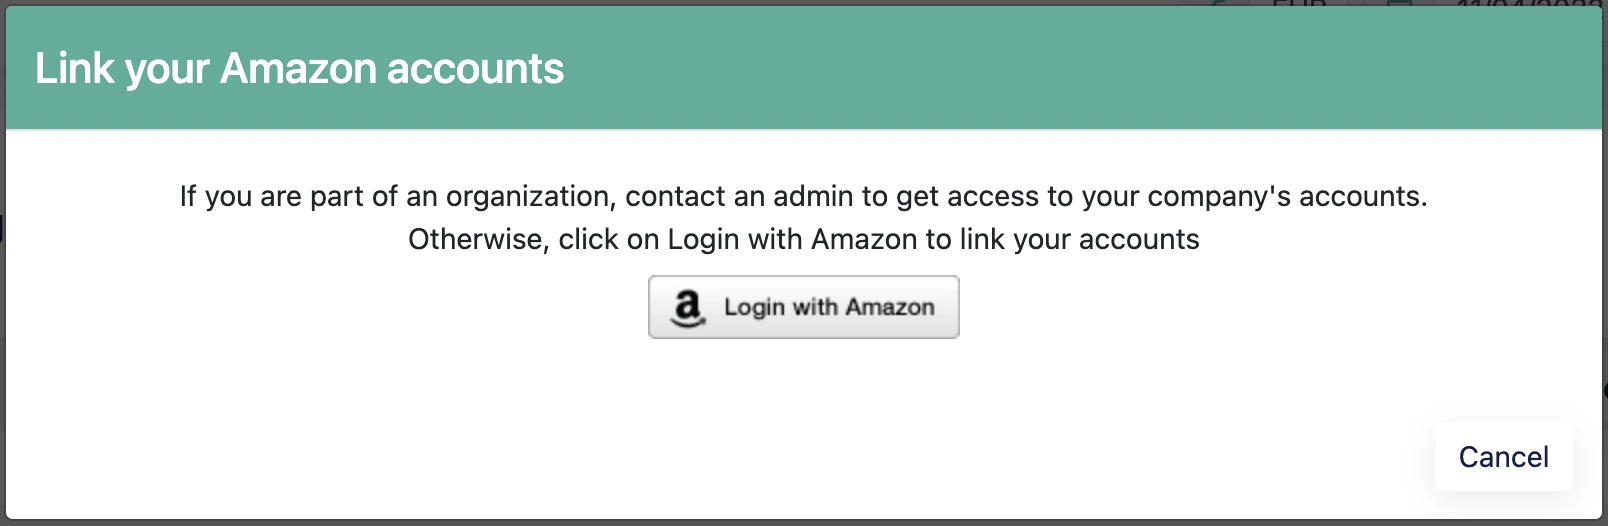
Task: Click the Login with Amazon button
Action: coord(803,307)
